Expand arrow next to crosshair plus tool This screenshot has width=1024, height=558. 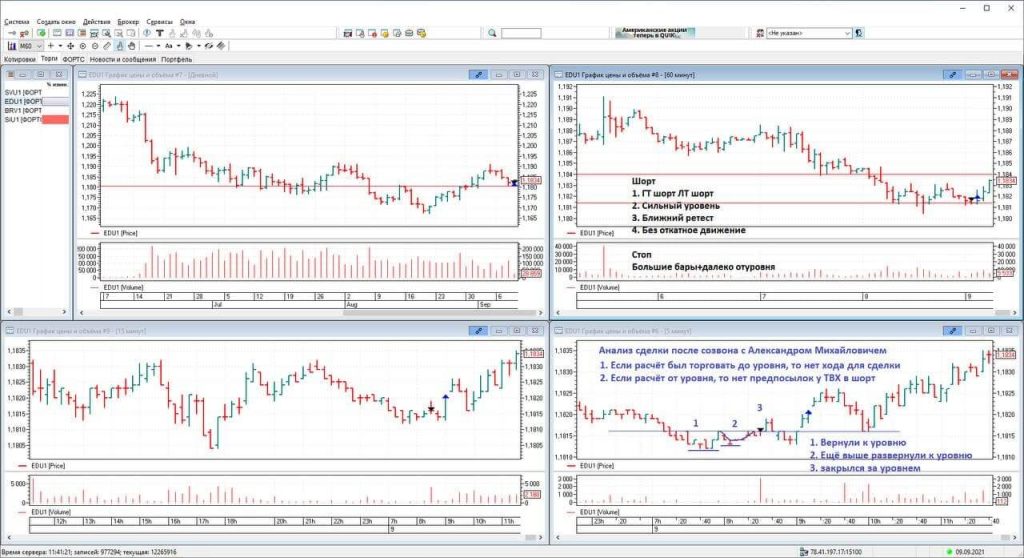pos(60,46)
